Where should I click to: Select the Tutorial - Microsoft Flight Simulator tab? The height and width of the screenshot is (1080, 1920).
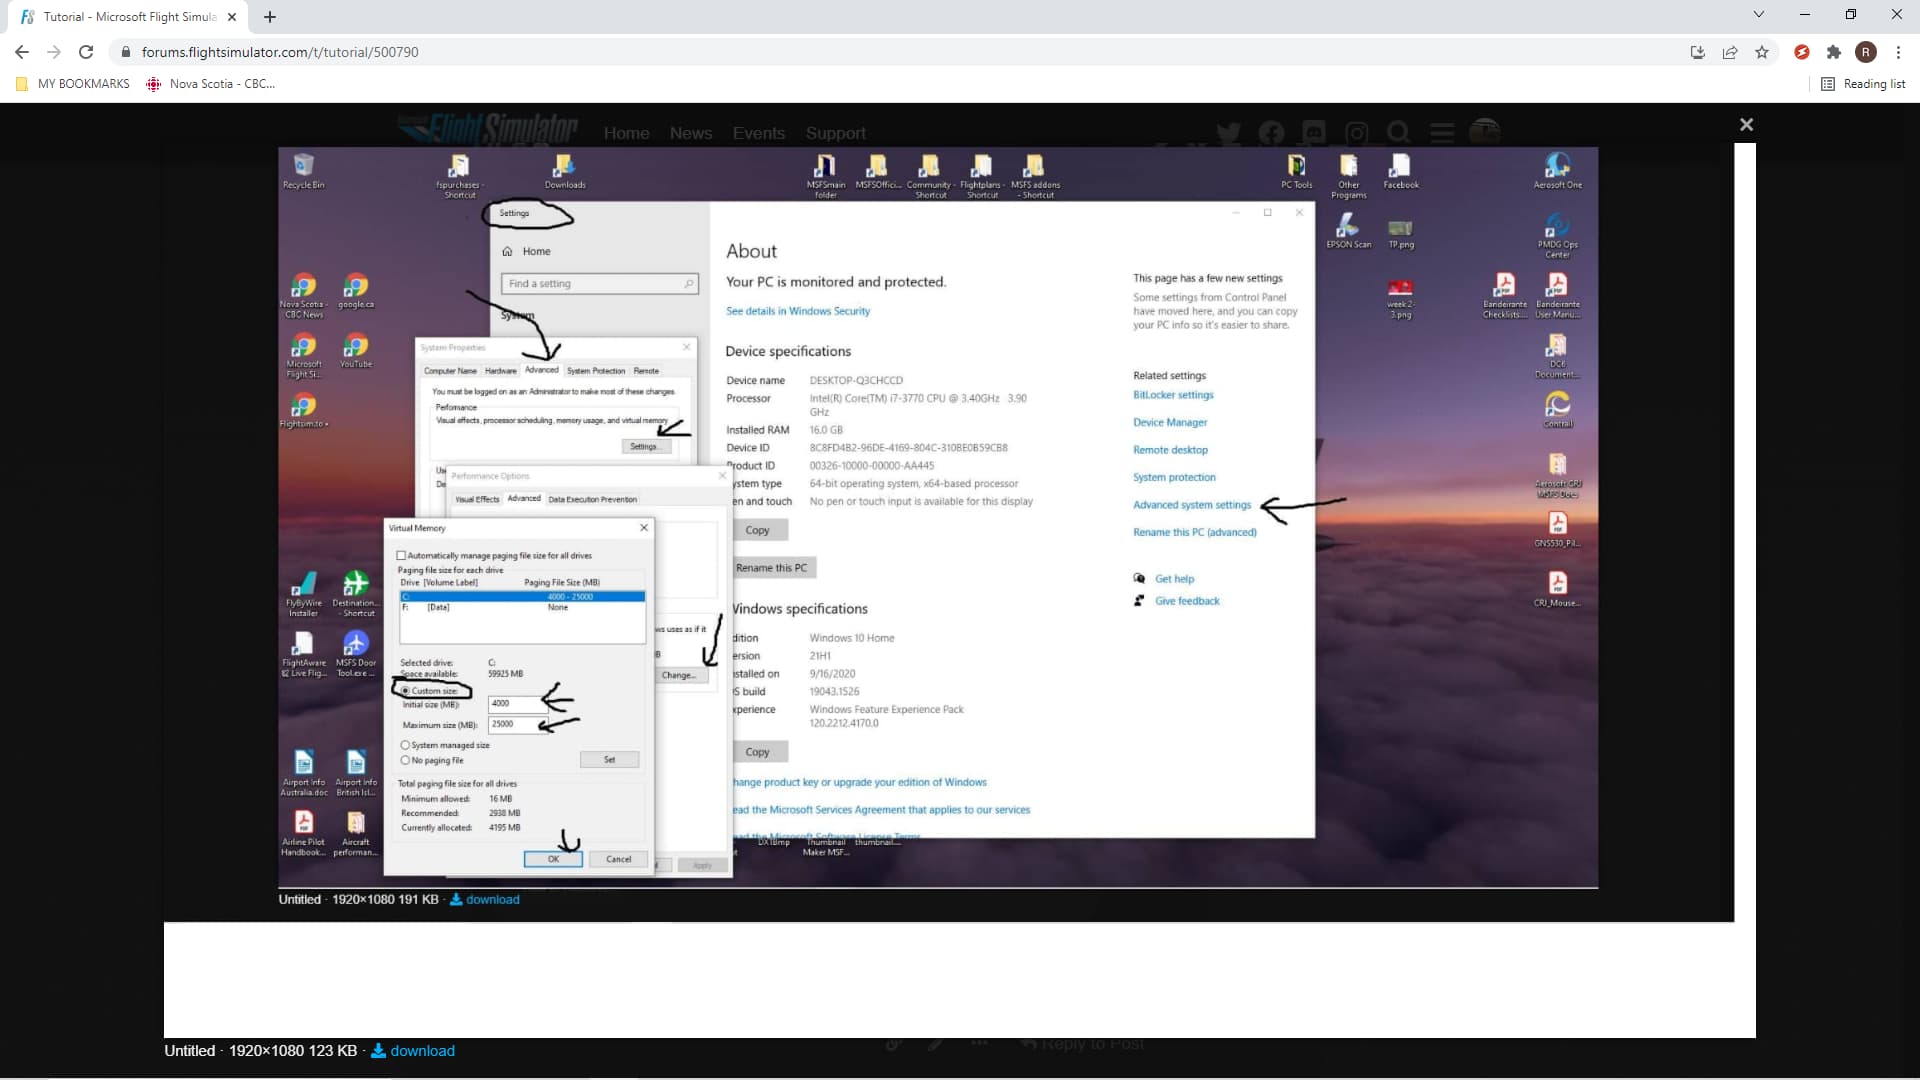(x=128, y=17)
